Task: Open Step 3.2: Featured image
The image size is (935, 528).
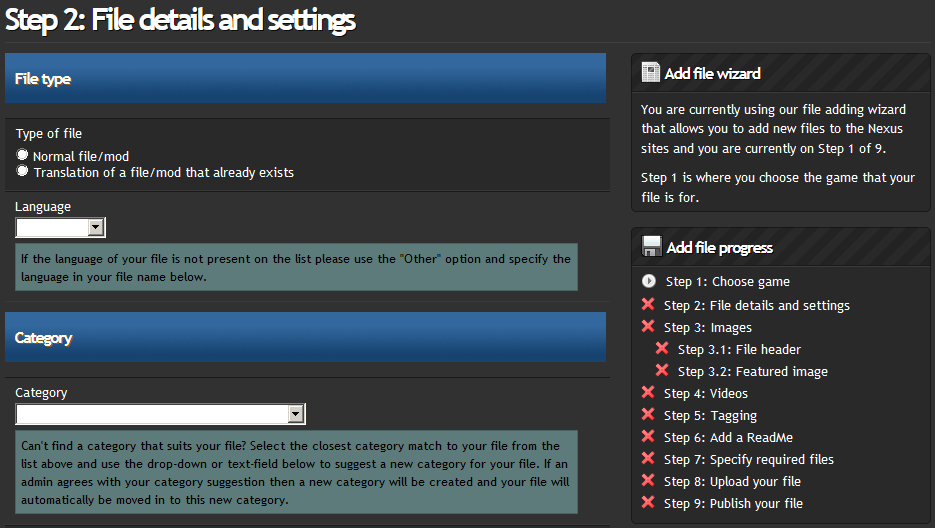Action: (x=753, y=371)
